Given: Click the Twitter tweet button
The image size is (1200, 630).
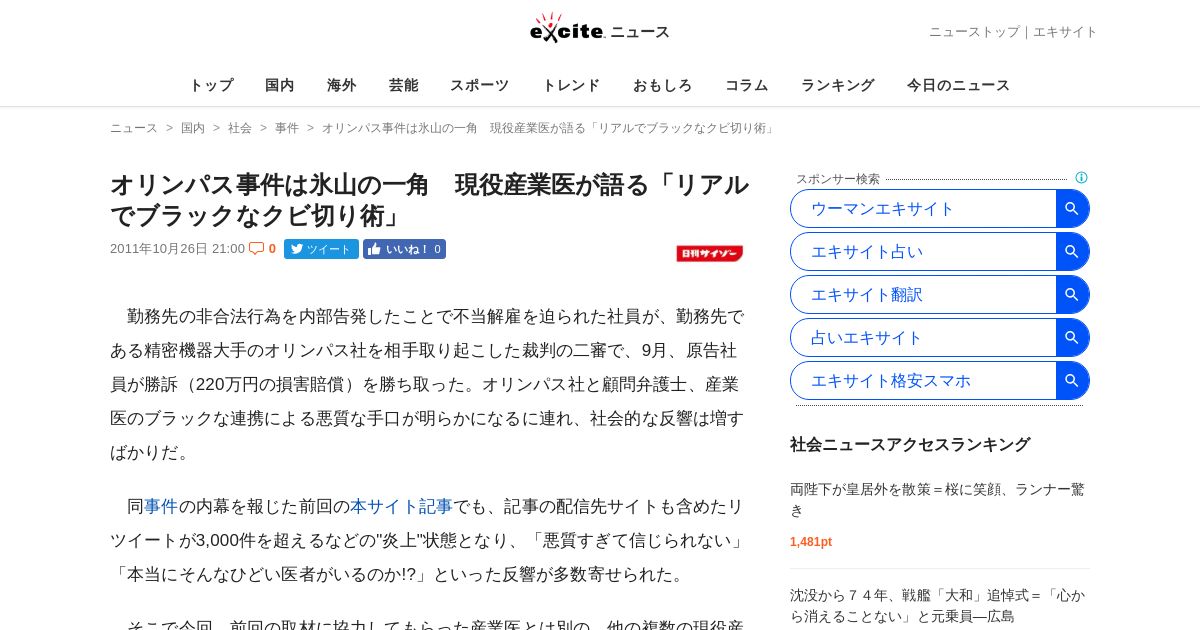Looking at the screenshot, I should click(x=321, y=249).
